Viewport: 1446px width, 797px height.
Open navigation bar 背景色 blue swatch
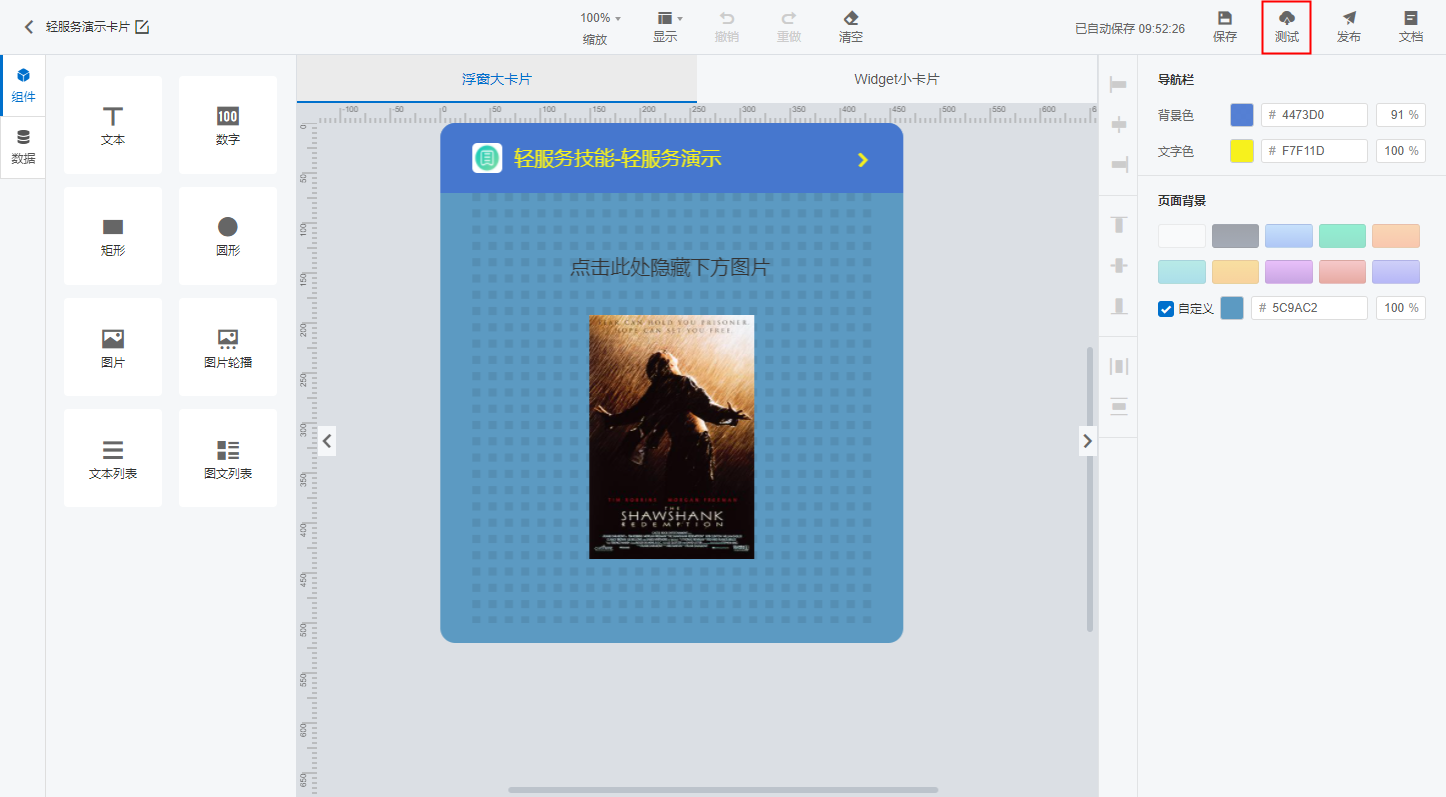(1241, 115)
